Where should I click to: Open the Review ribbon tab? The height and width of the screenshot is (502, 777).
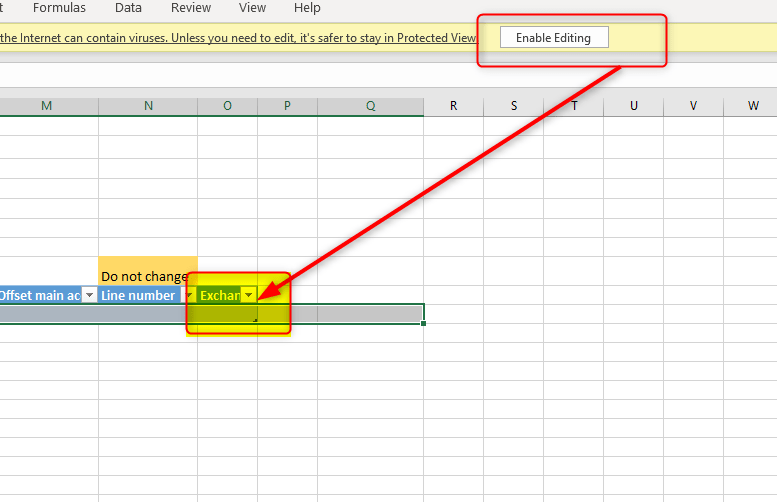pos(191,8)
